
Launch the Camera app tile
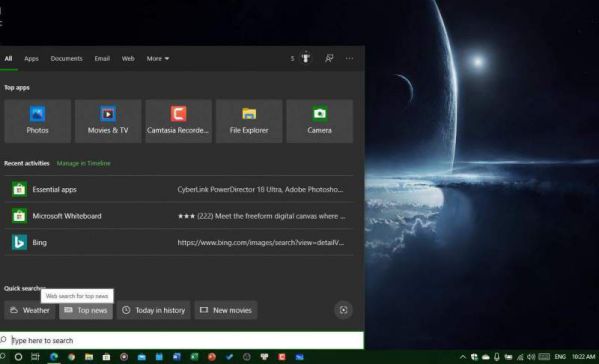click(320, 121)
